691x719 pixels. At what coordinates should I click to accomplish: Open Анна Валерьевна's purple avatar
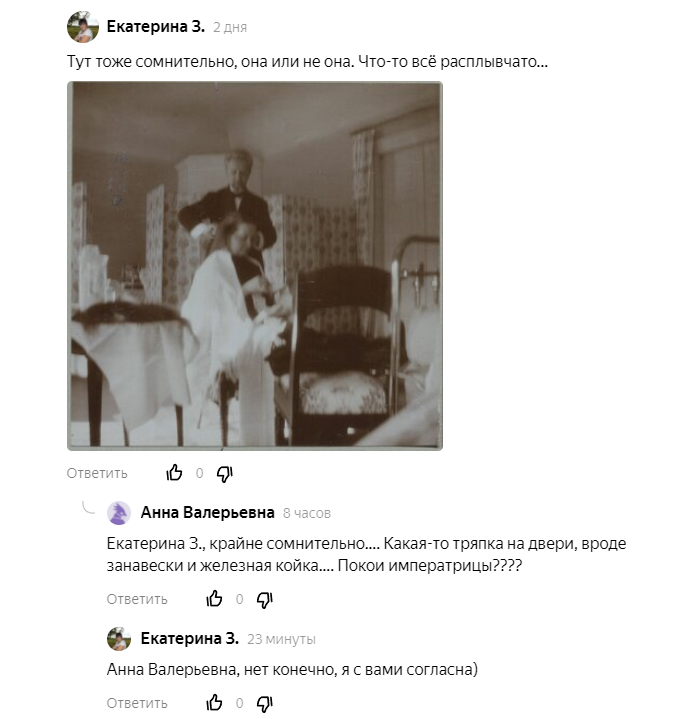[119, 513]
